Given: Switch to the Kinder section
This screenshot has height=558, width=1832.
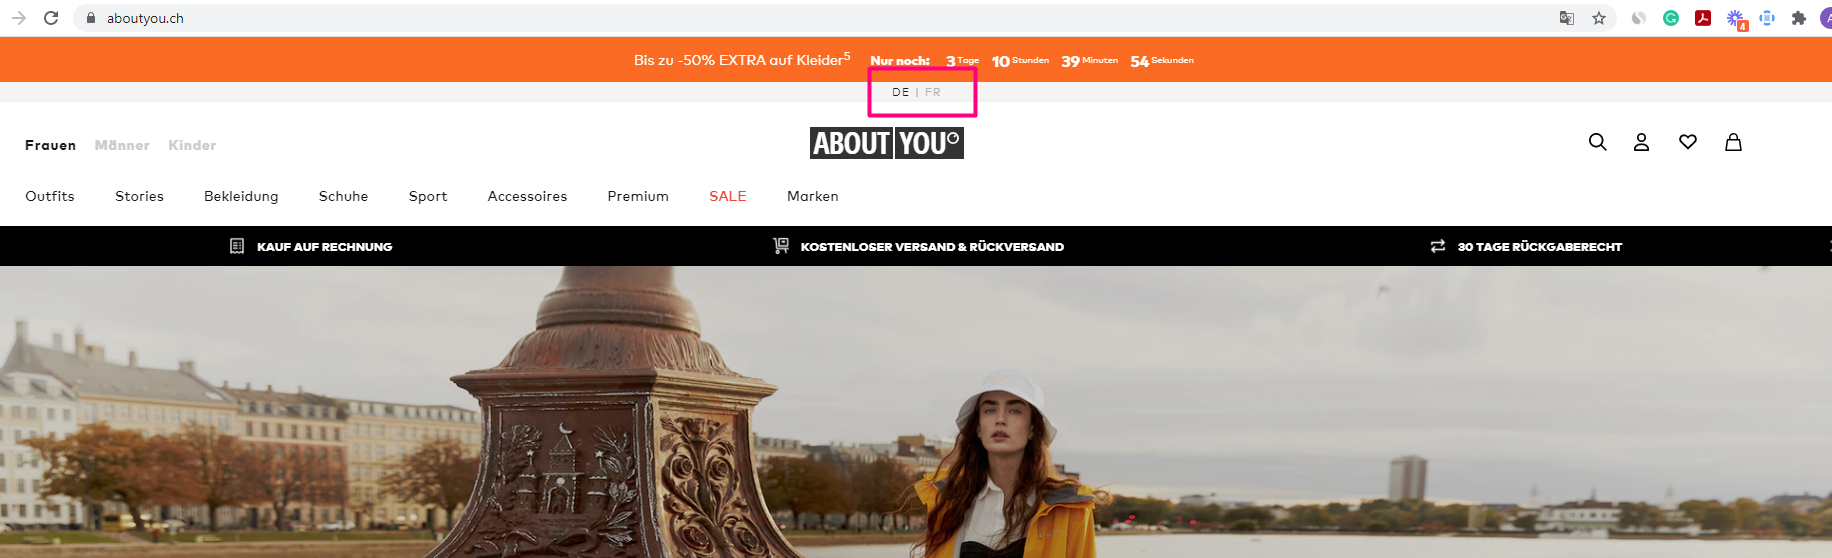Looking at the screenshot, I should tap(192, 145).
